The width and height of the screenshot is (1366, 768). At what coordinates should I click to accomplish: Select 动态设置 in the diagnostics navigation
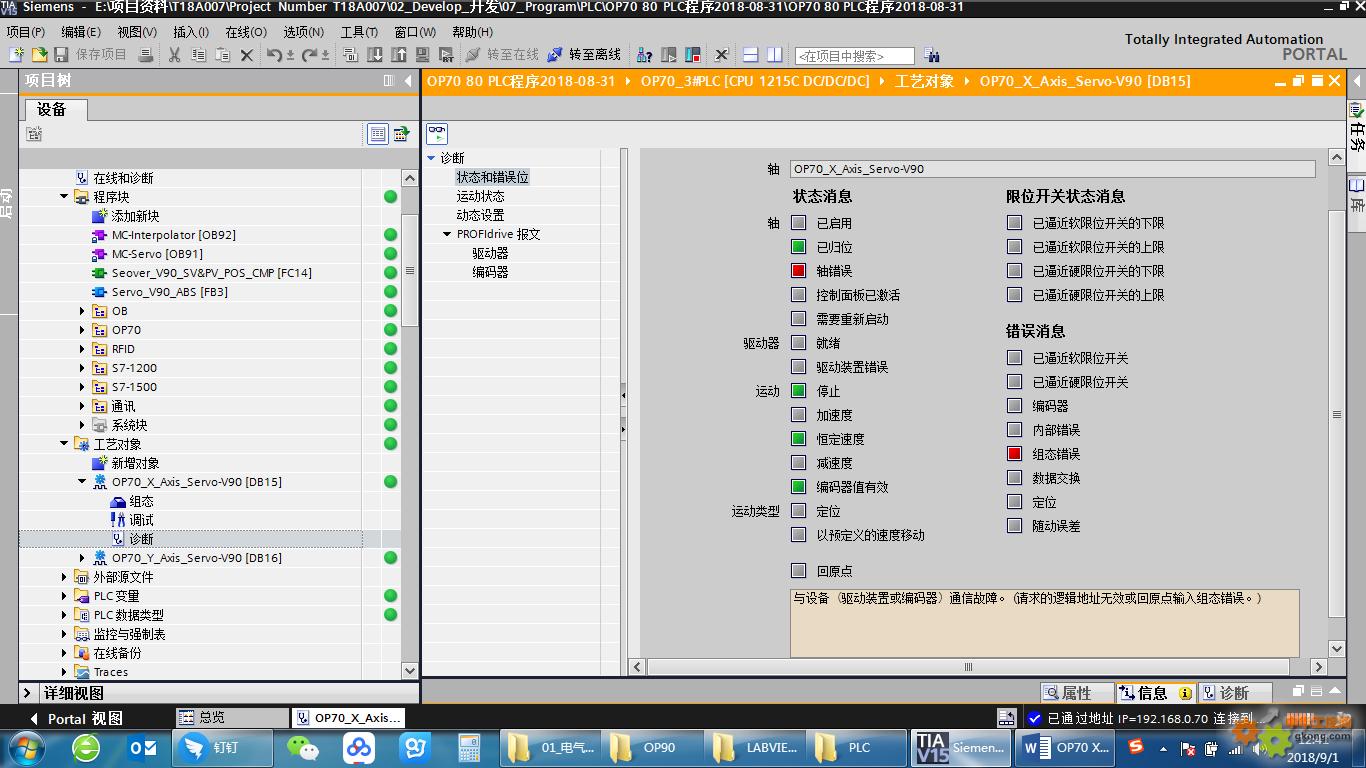pyautogui.click(x=480, y=215)
